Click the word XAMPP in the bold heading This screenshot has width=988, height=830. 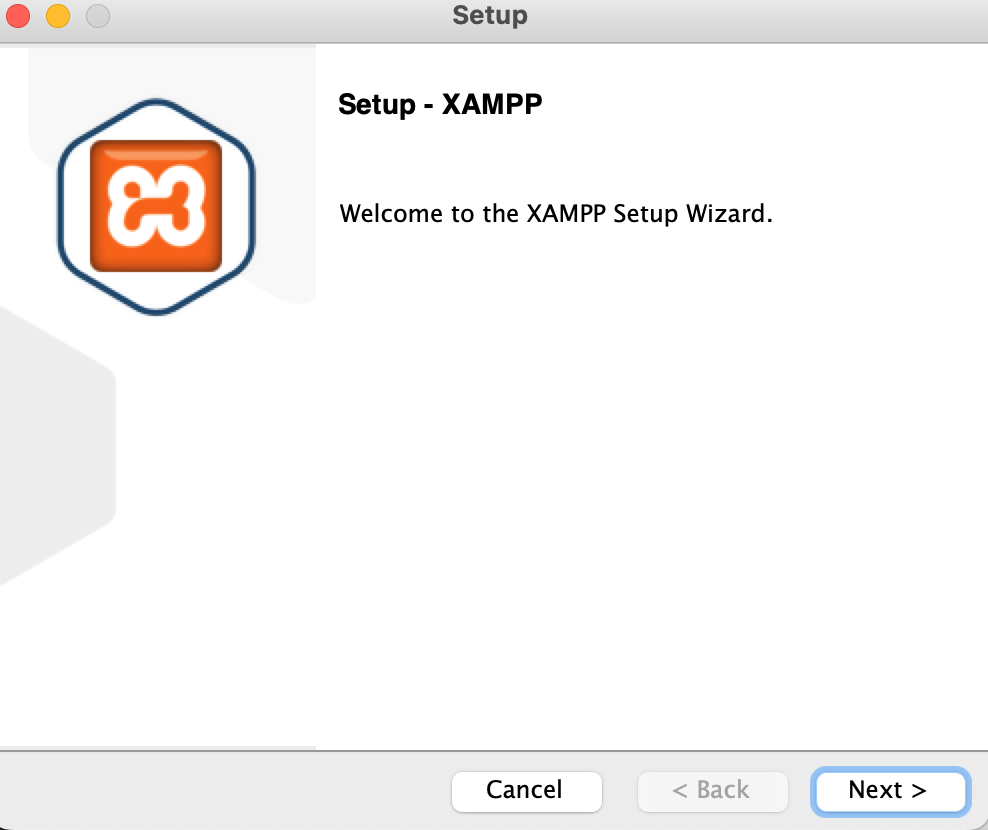(491, 103)
